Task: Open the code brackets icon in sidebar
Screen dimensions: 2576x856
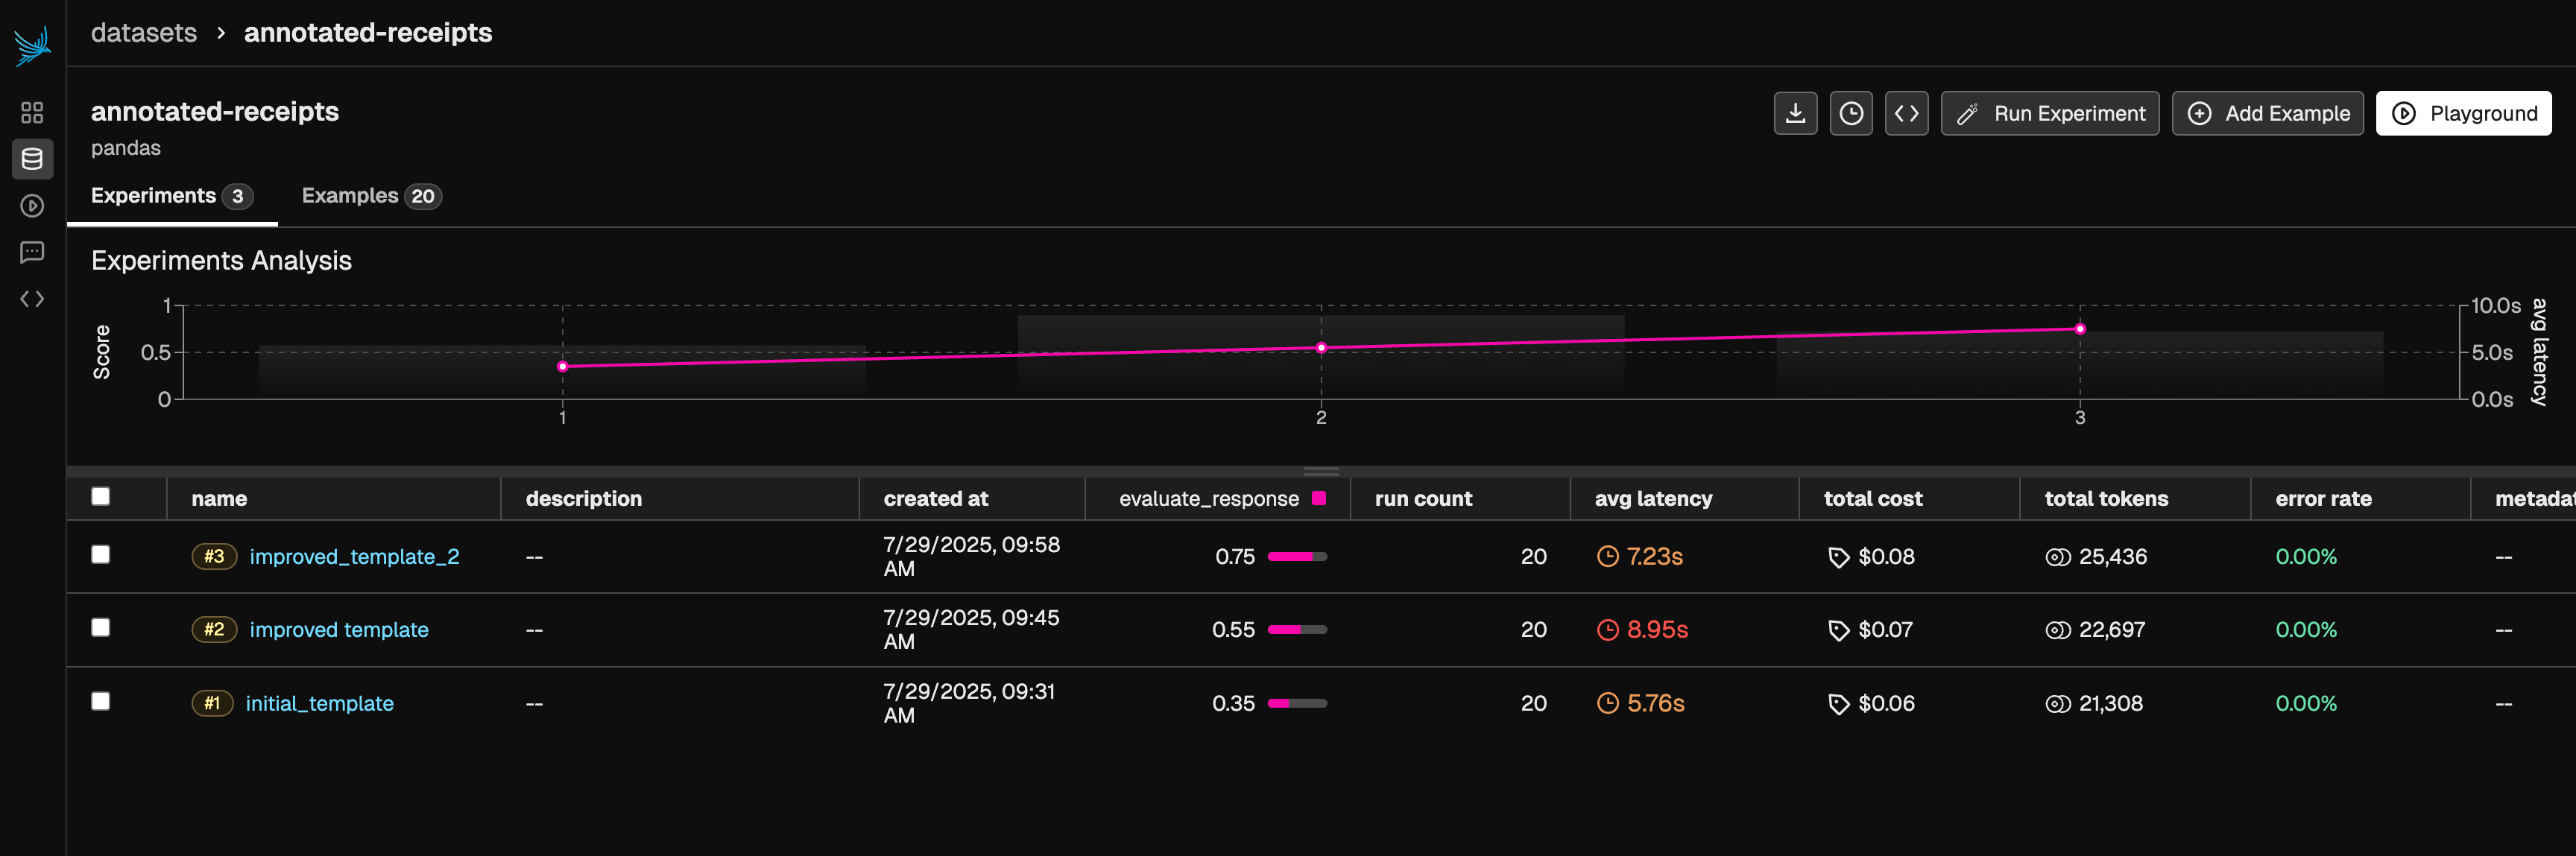Action: (32, 299)
